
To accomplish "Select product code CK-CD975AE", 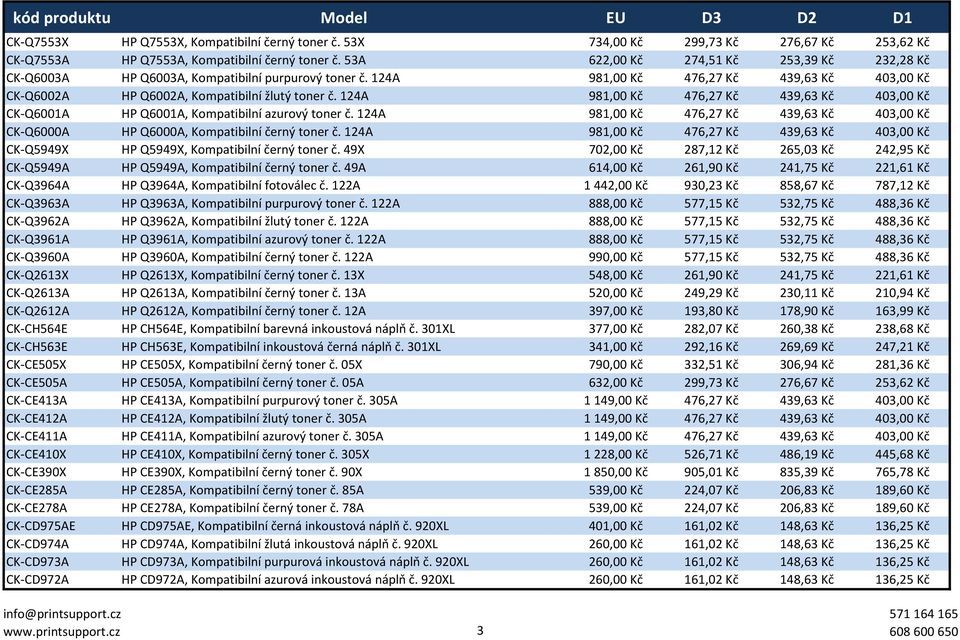I will [x=40, y=526].
